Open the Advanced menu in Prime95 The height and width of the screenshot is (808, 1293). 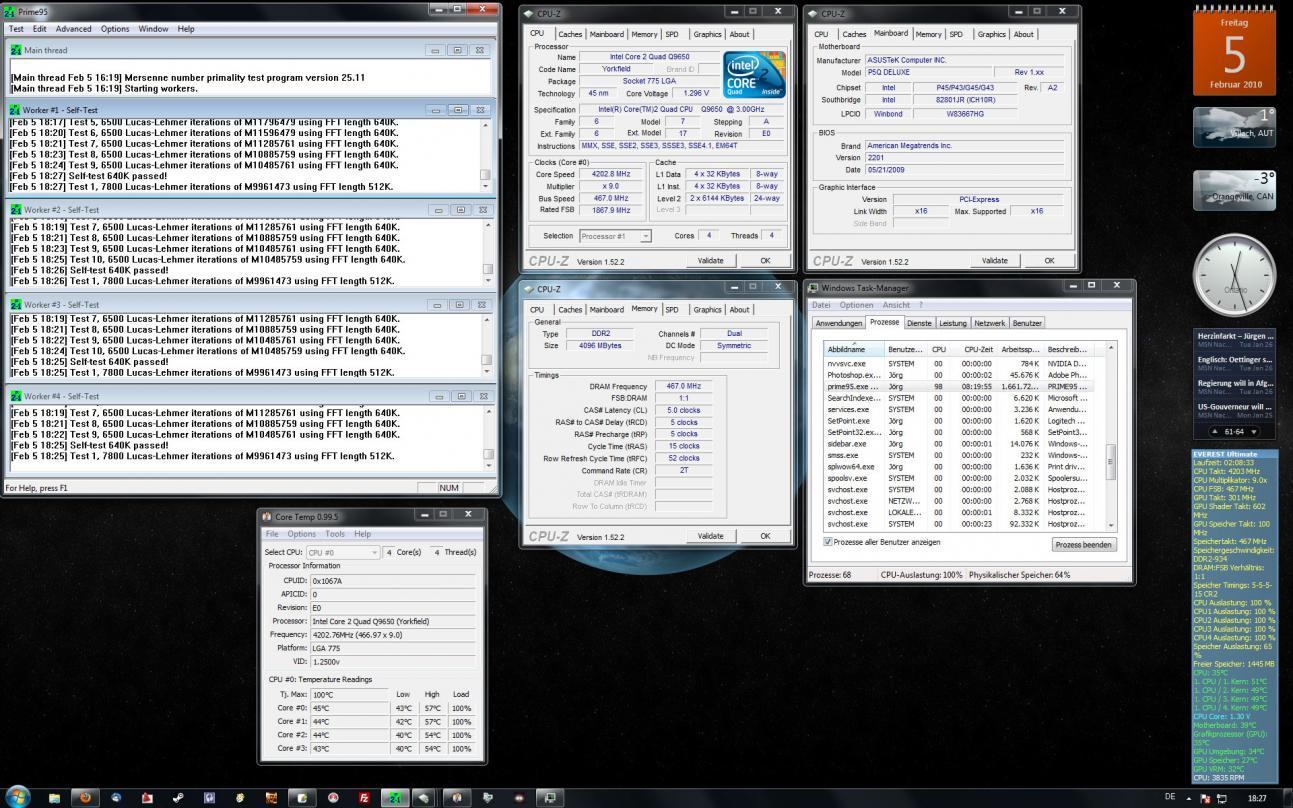(x=73, y=29)
